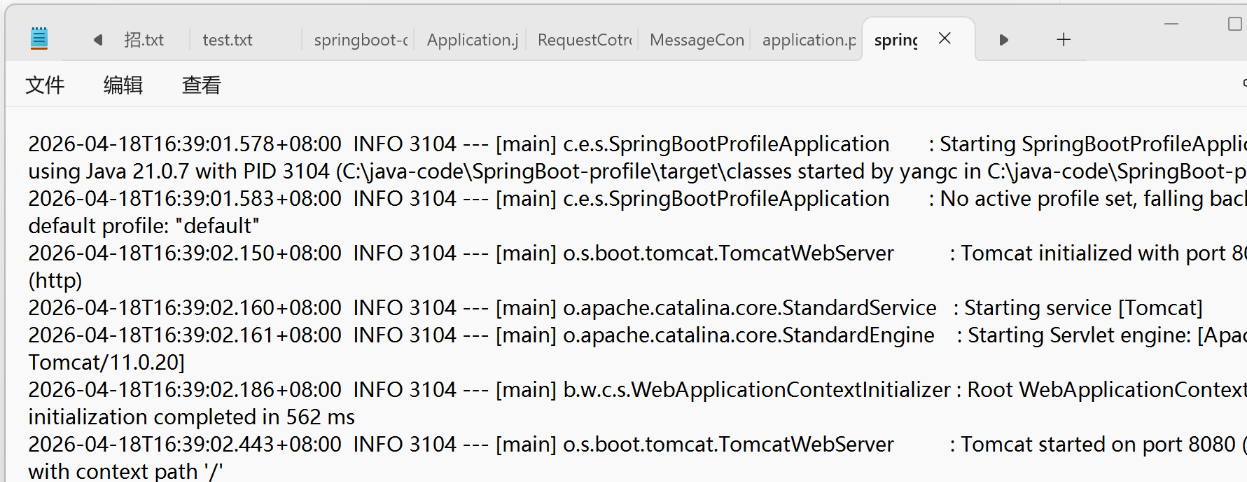
Task: Click 'b.w.c.s.WebApplicationContextInitializer' logger name
Action: (757, 390)
